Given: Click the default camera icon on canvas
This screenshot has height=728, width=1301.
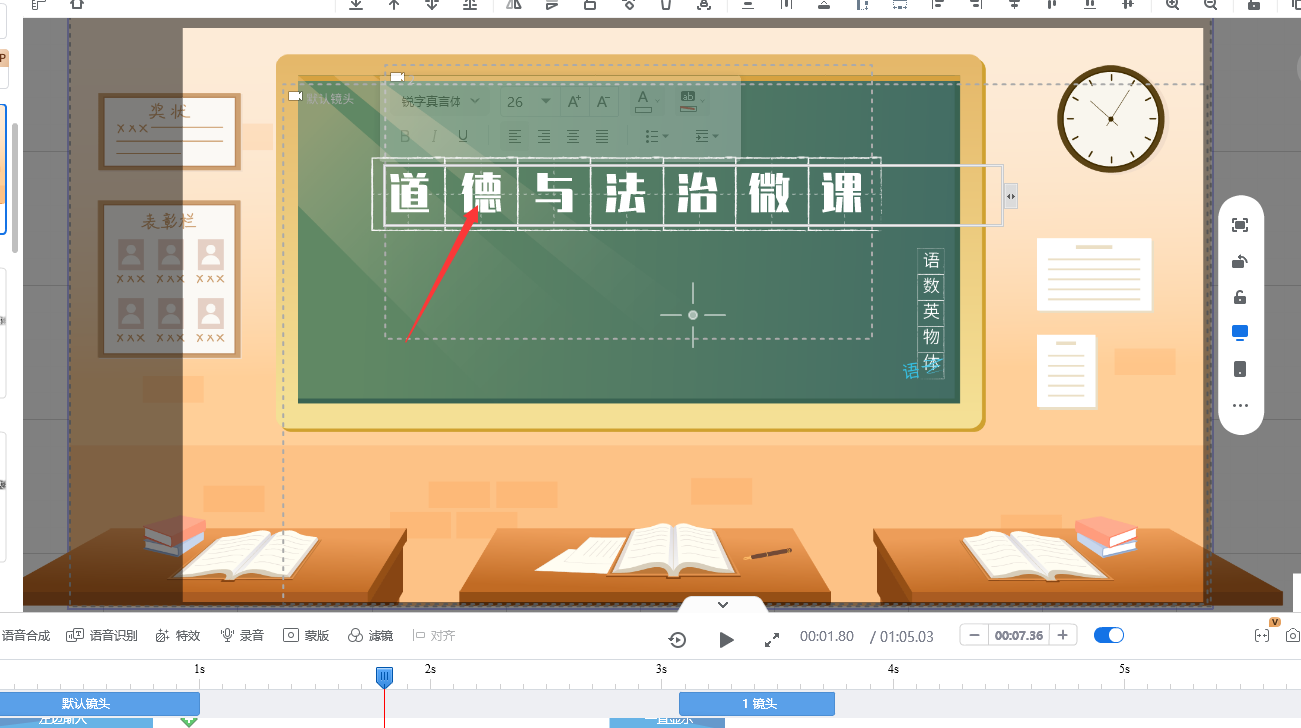Looking at the screenshot, I should [x=295, y=96].
